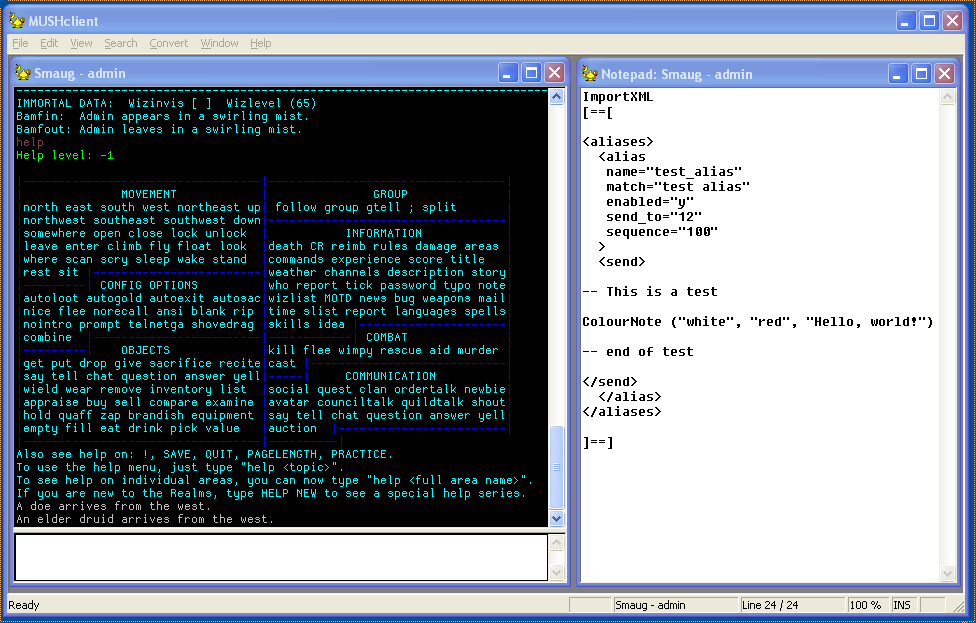The width and height of the screenshot is (976, 623).
Task: Open the File menu
Action: pos(20,43)
